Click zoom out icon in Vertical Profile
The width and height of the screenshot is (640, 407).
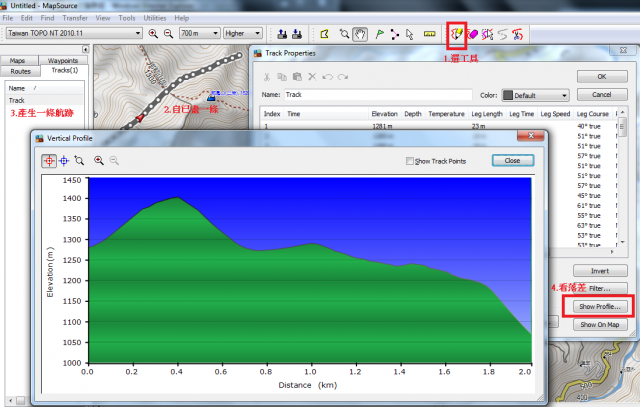coord(114,160)
